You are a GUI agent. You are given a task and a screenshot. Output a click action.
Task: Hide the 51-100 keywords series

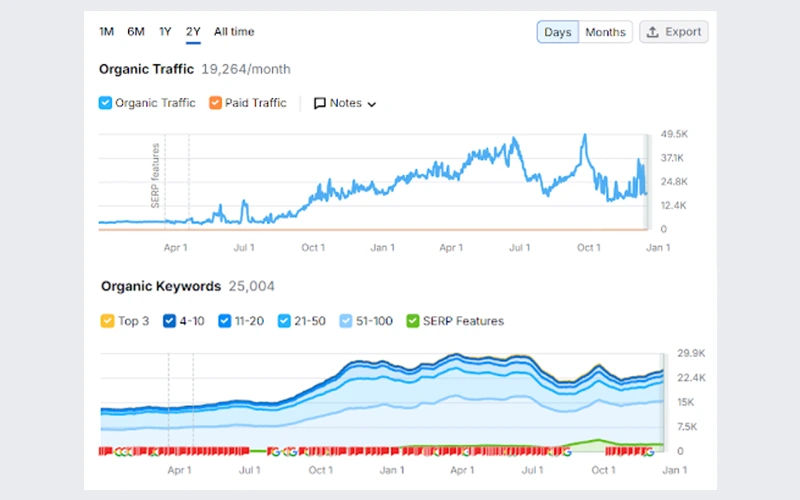point(346,321)
